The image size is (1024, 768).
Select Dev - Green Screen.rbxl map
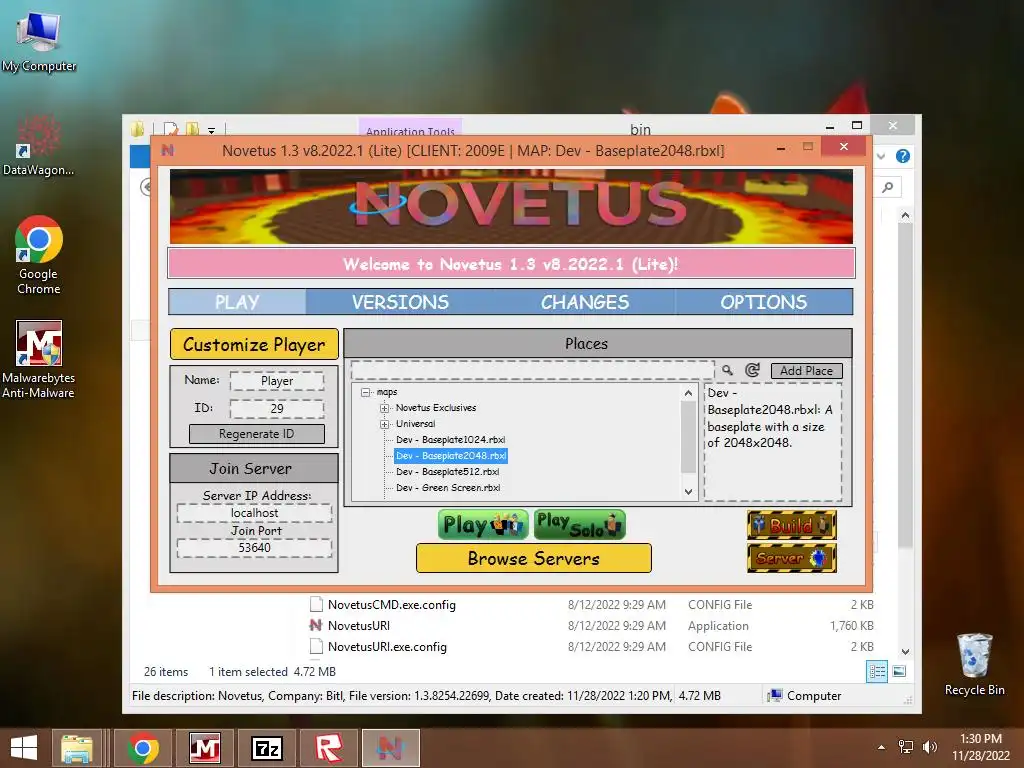448,488
